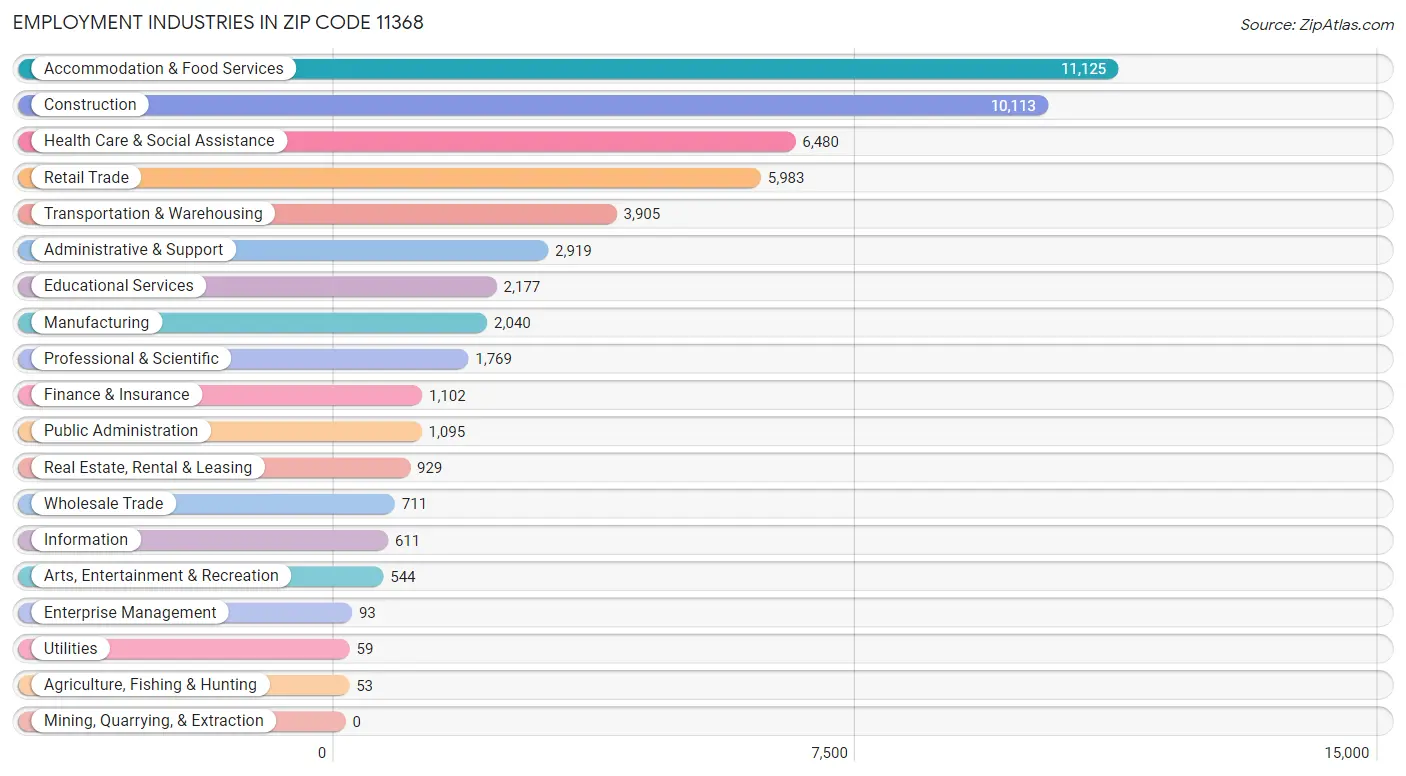The image size is (1406, 776).
Task: Click the Enterprise Management label
Action: (130, 612)
